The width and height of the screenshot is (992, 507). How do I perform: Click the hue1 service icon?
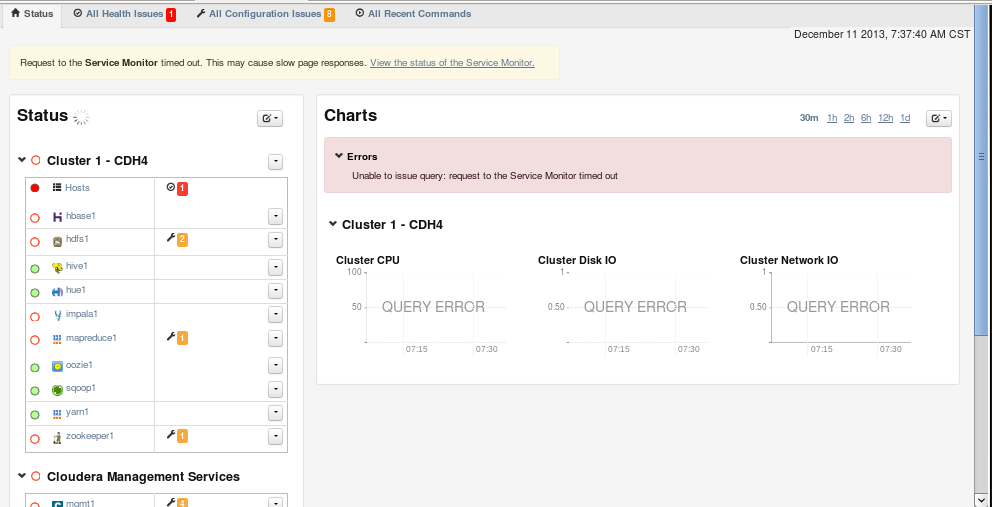(x=57, y=291)
